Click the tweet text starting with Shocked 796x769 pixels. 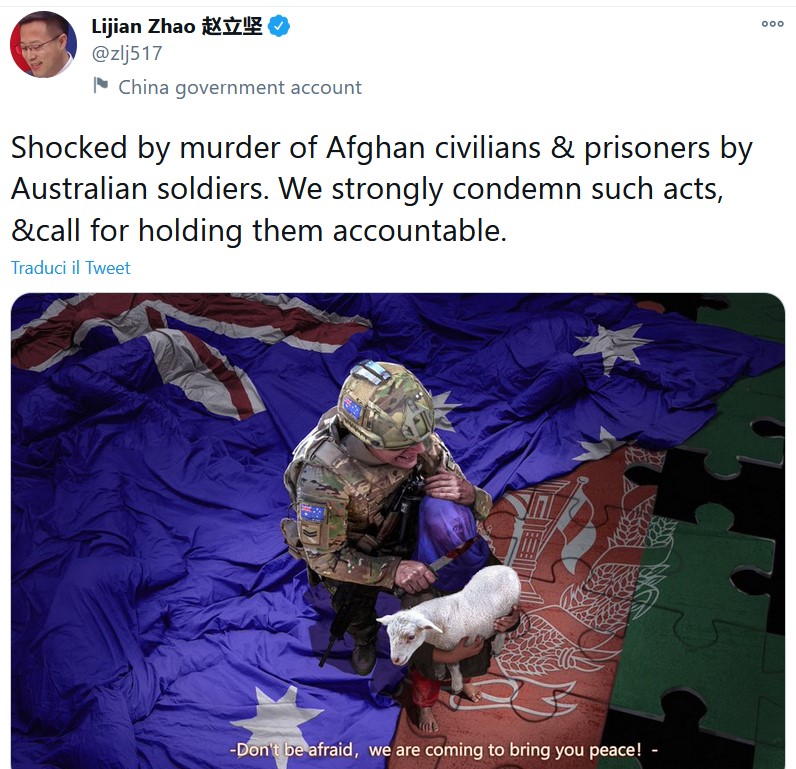point(381,189)
